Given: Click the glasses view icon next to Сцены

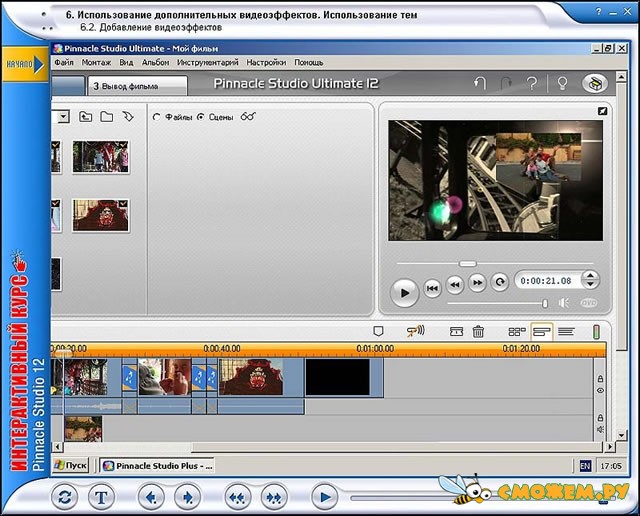Looking at the screenshot, I should coord(248,116).
